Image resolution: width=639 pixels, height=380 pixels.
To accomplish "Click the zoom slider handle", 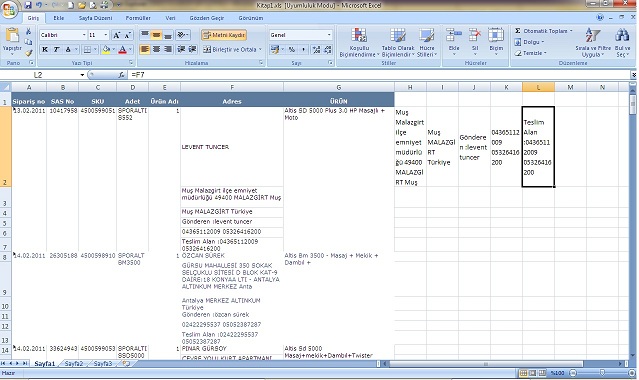I will (x=602, y=373).
